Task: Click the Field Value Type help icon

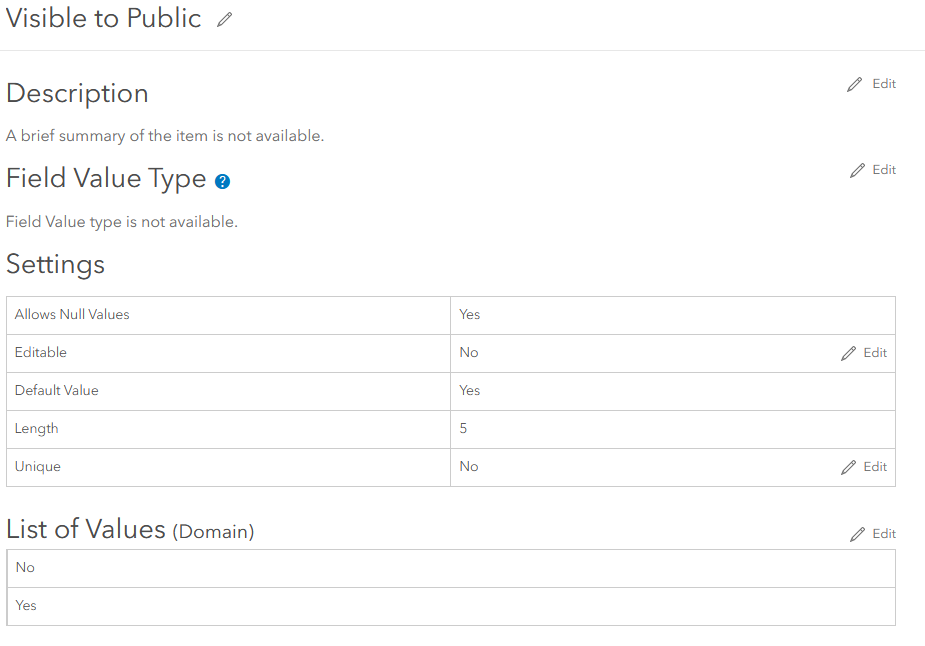Action: pyautogui.click(x=222, y=181)
